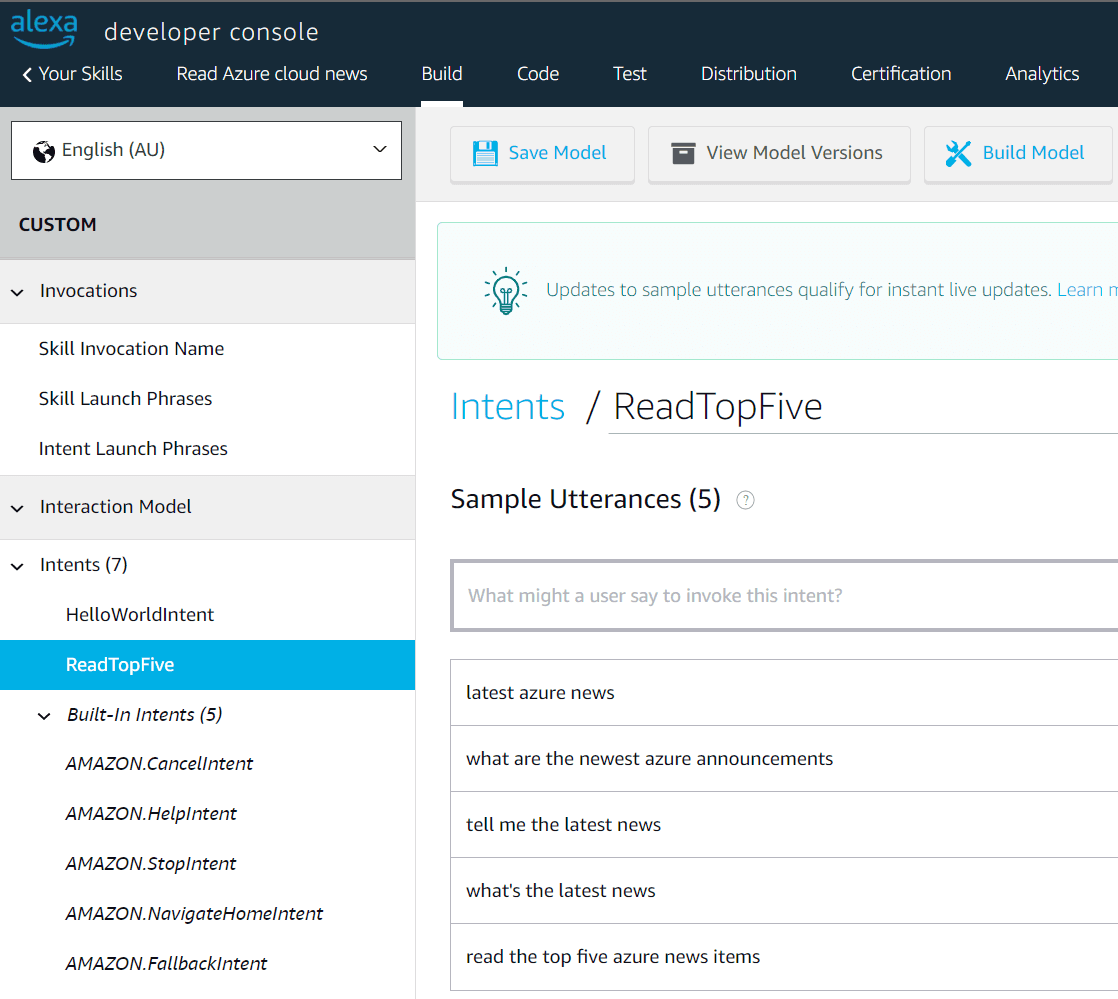Viewport: 1118px width, 999px height.
Task: Click the 'what's the latest news' utterance
Action: tap(784, 891)
